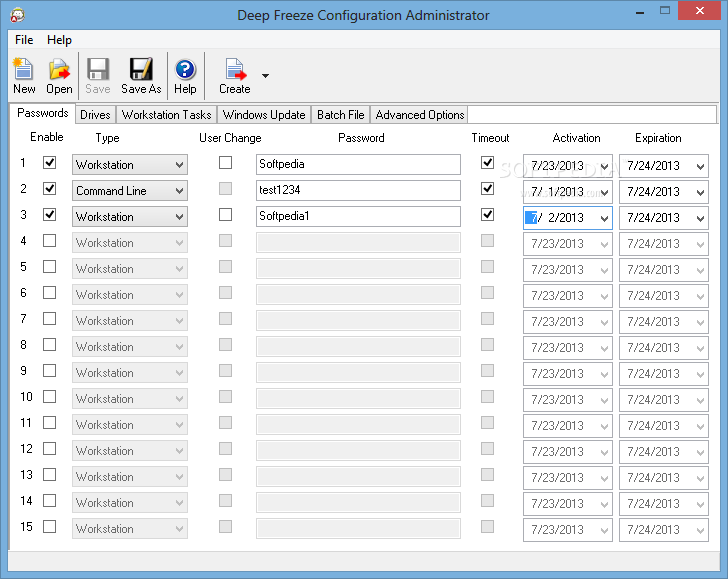The width and height of the screenshot is (728, 579).
Task: Switch to the Passwords tab
Action: click(x=43, y=113)
